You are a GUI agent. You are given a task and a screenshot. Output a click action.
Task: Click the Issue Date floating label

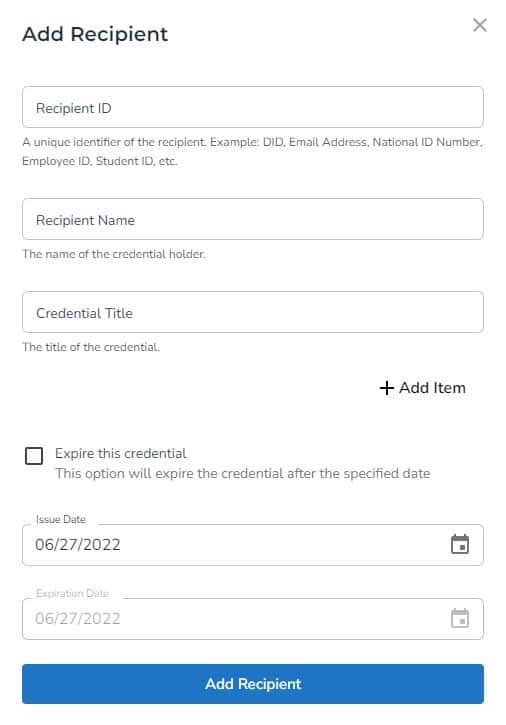61,519
